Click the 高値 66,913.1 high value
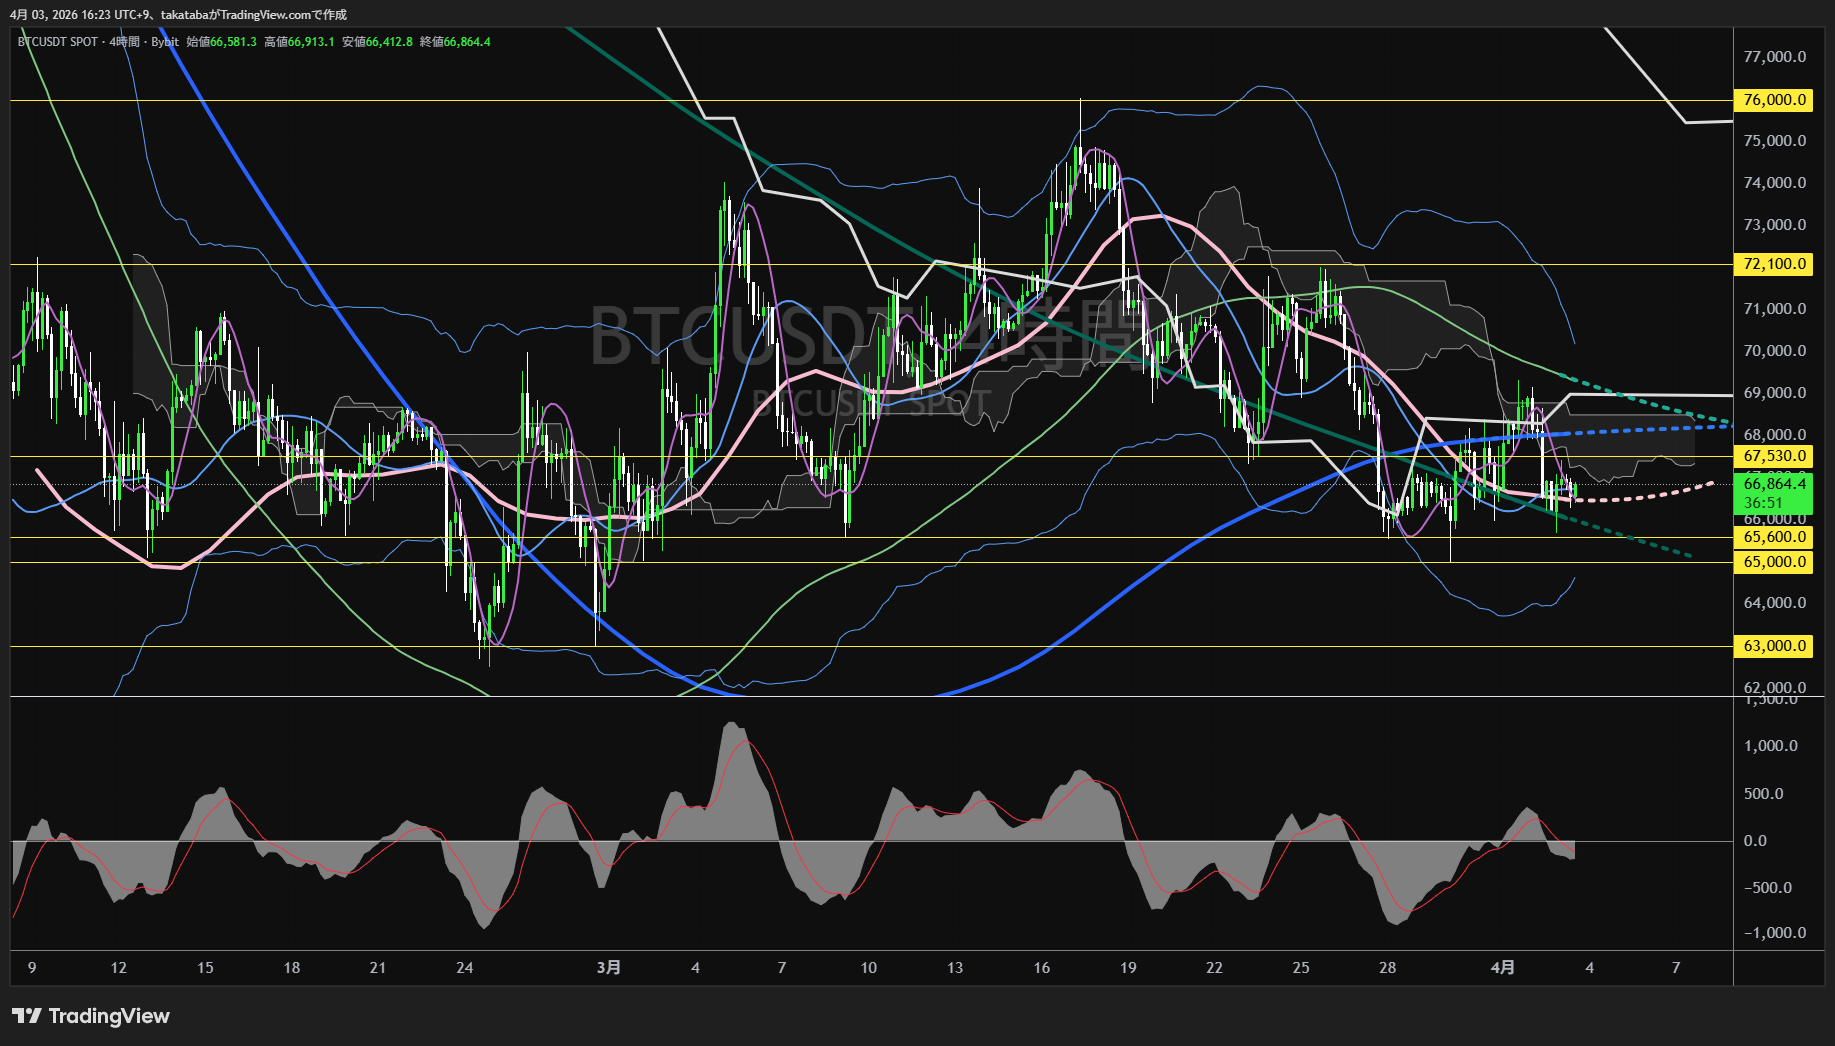Viewport: 1835px width, 1046px height. pyautogui.click(x=300, y=42)
